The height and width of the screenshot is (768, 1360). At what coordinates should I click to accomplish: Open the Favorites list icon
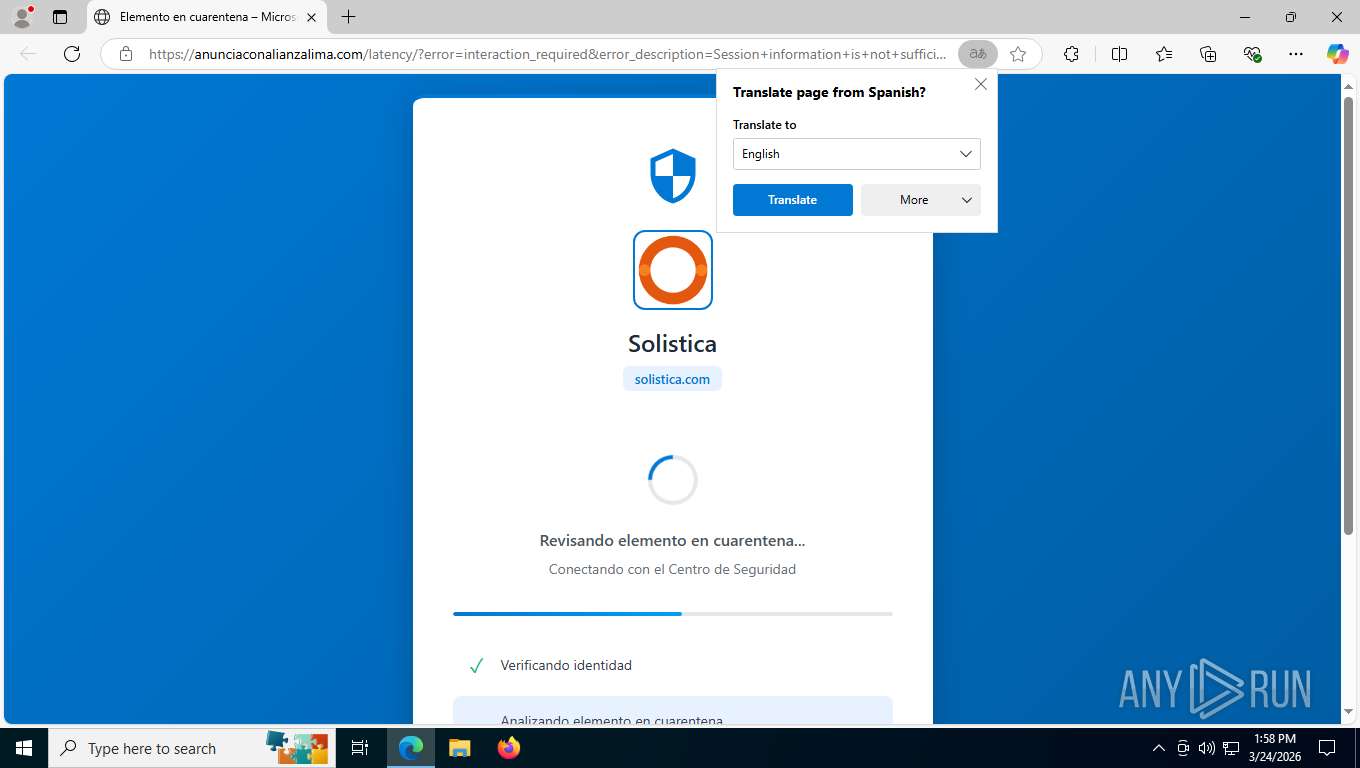(1164, 54)
